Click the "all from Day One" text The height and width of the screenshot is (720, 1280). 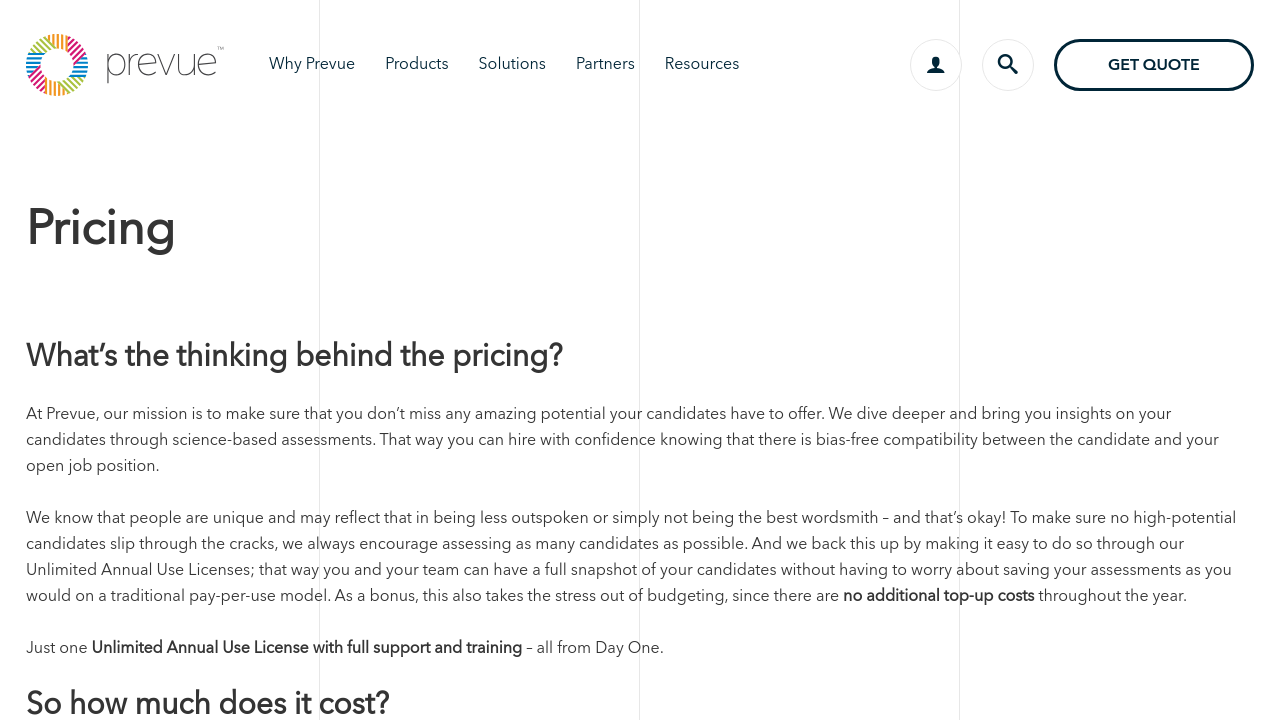pyautogui.click(x=599, y=648)
